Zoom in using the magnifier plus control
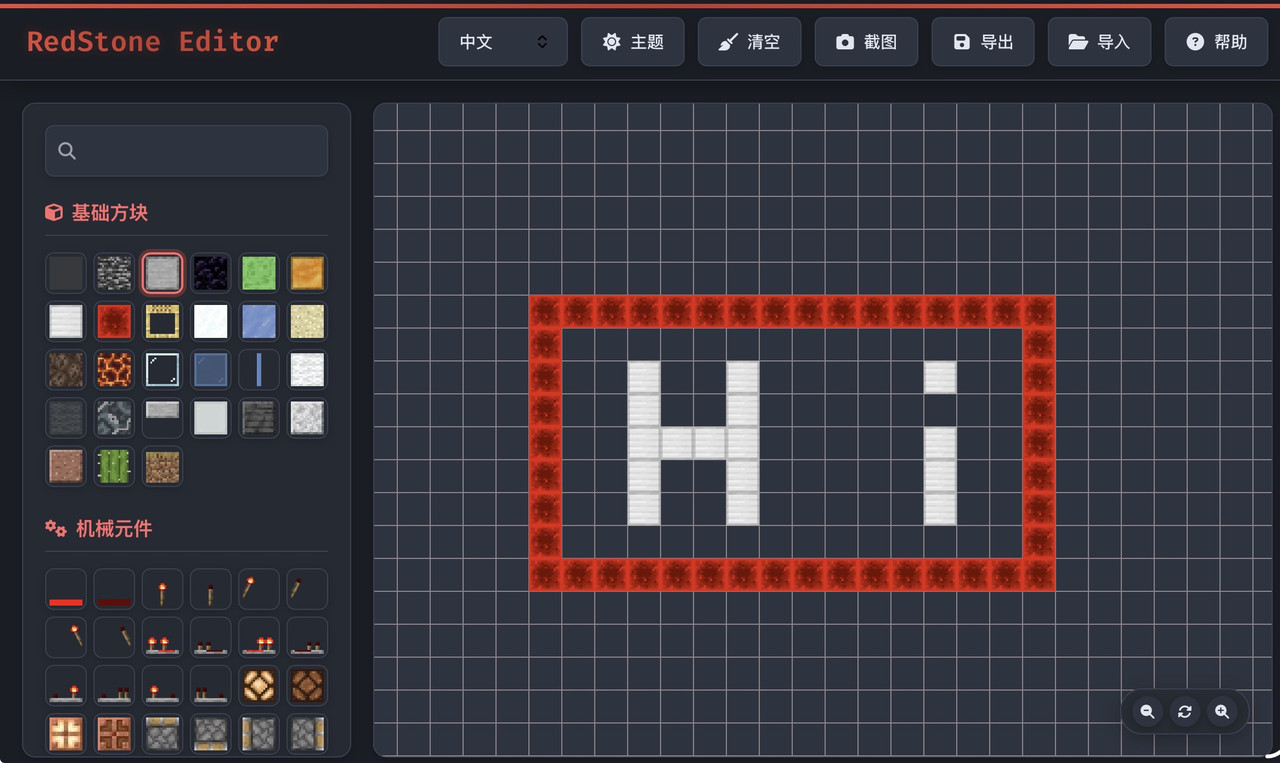Viewport: 1280px width, 763px height. coord(1222,711)
